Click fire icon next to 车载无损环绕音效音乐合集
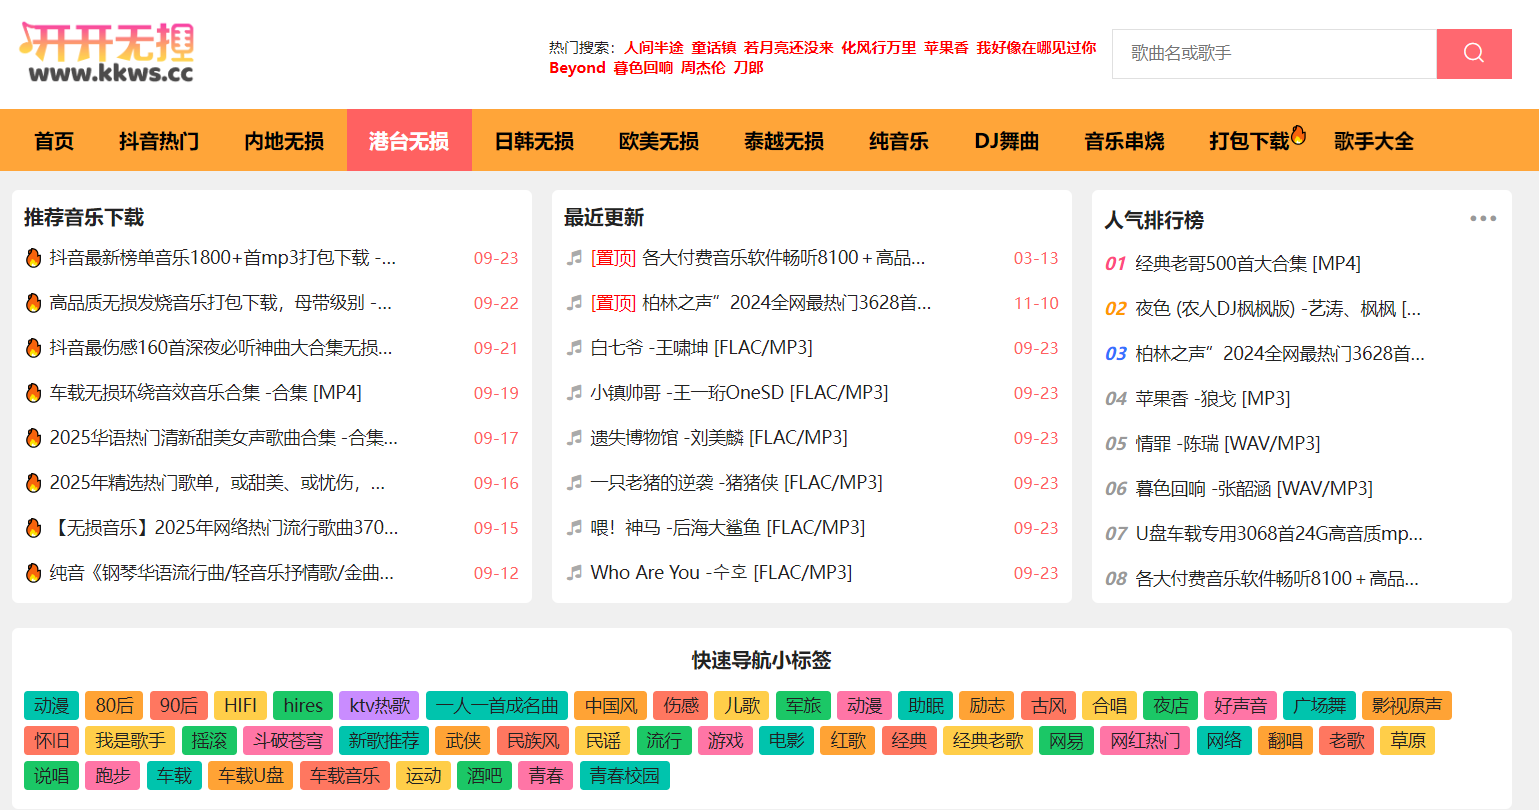 tap(33, 393)
